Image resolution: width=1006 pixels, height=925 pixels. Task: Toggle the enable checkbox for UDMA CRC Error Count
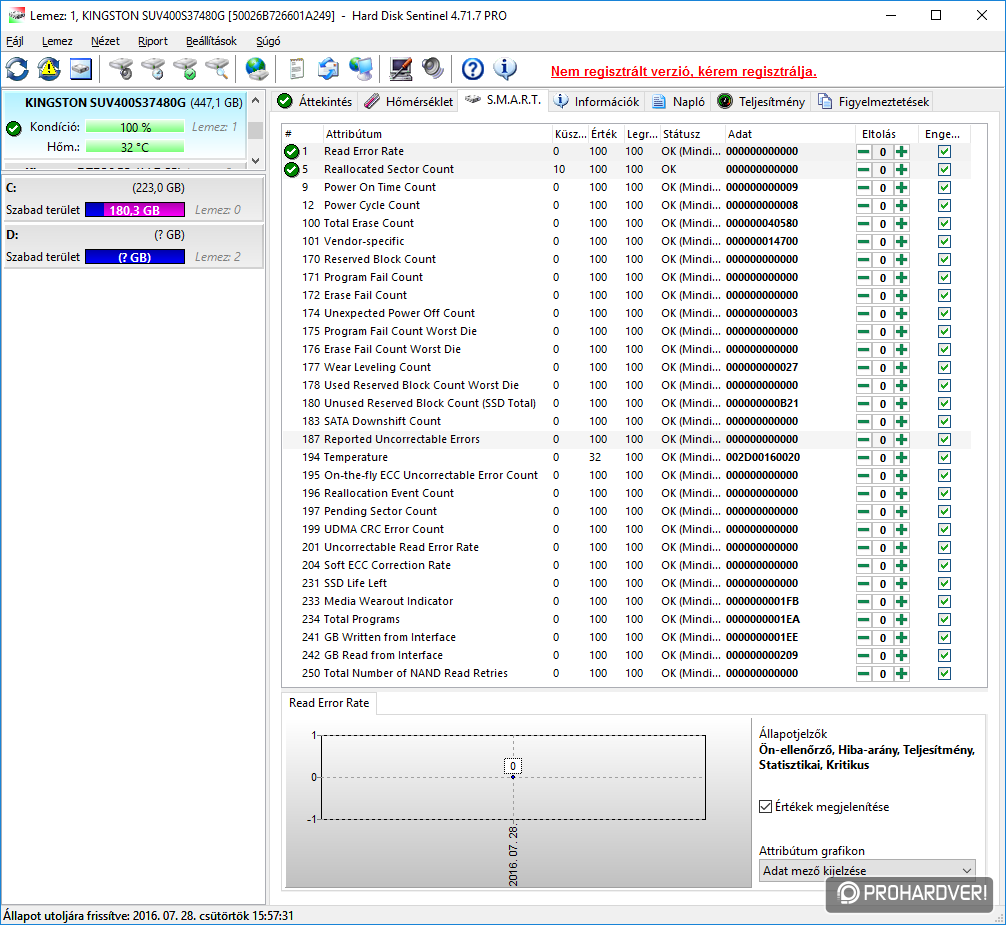(x=944, y=530)
